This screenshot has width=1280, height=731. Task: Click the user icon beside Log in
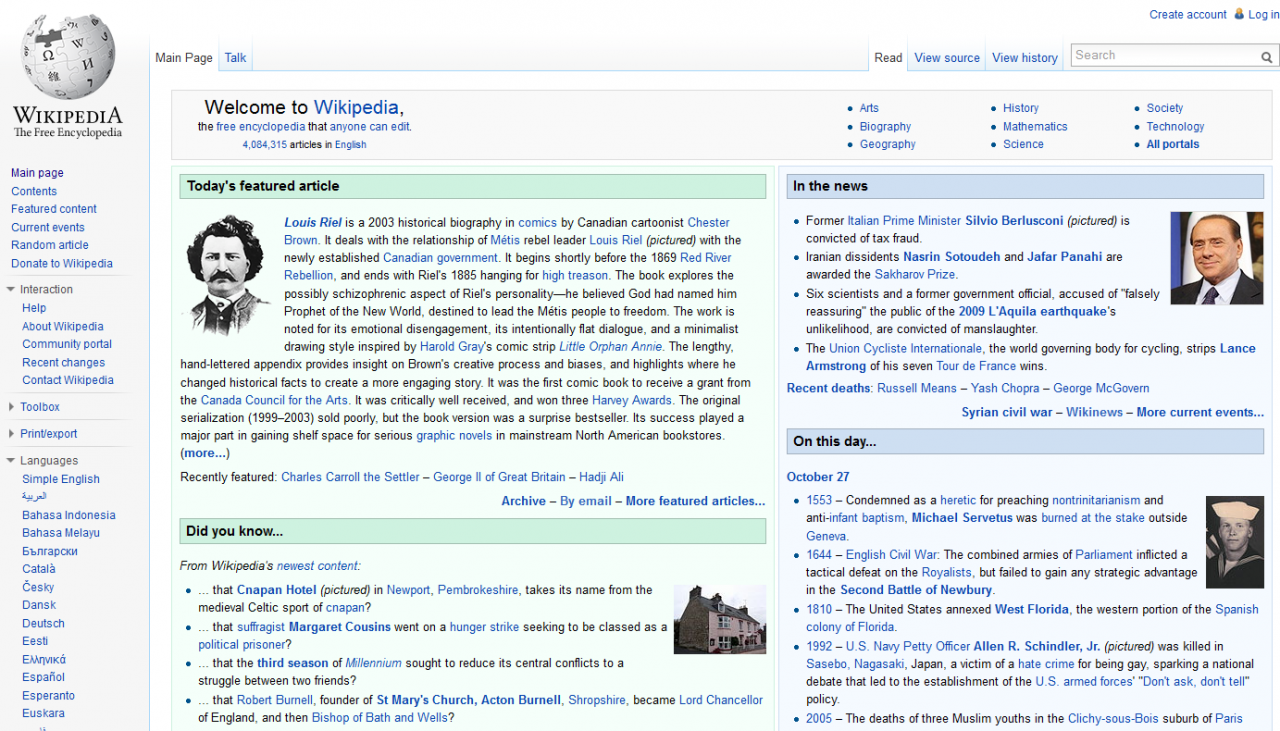[x=1239, y=14]
